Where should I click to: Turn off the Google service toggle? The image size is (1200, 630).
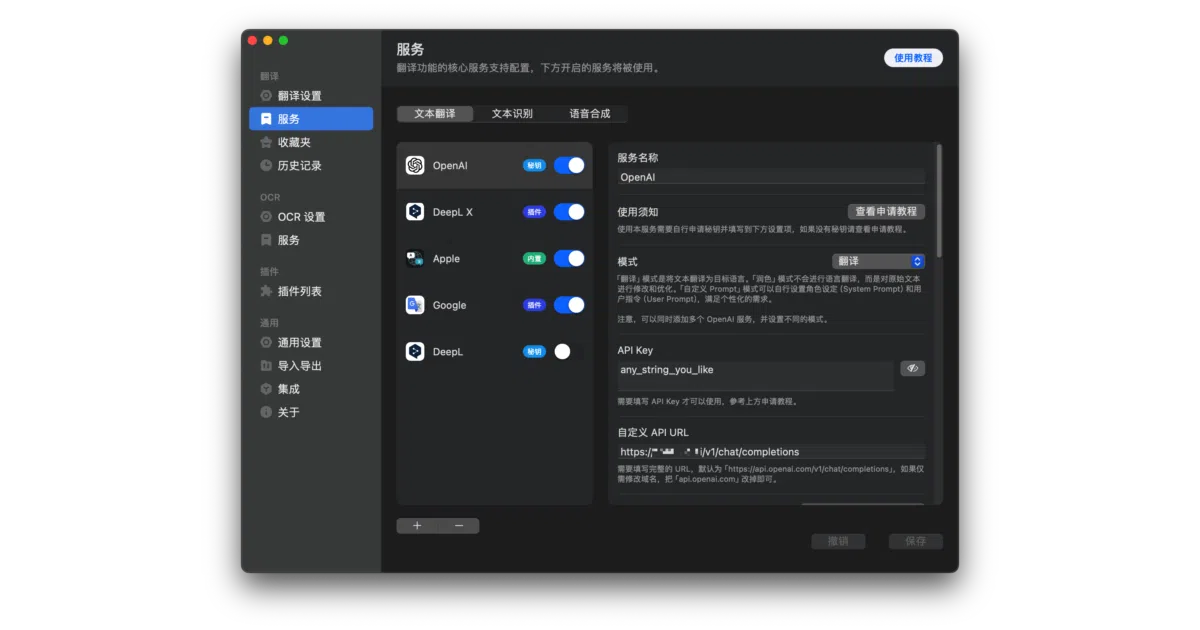pyautogui.click(x=569, y=305)
